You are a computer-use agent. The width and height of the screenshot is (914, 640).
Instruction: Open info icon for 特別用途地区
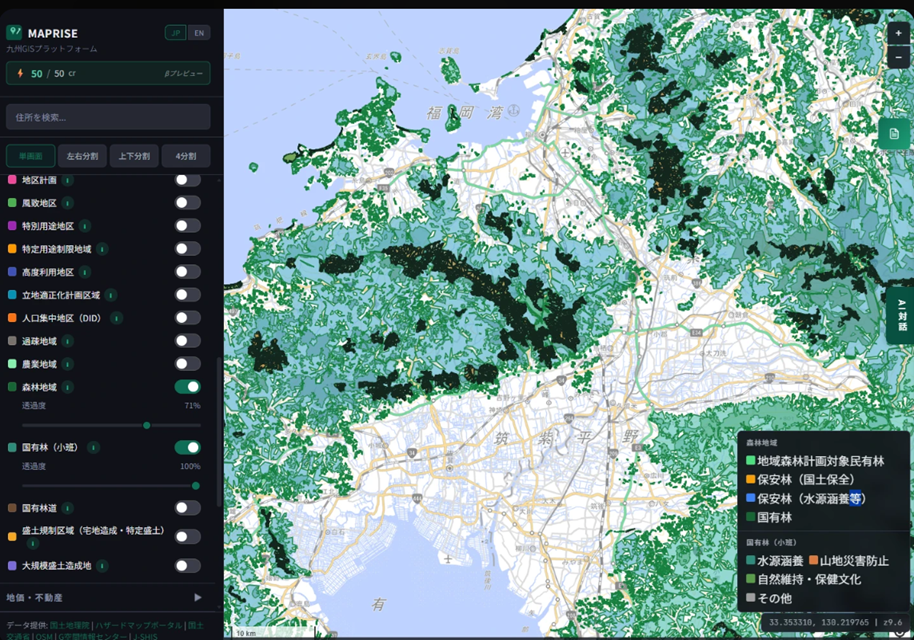click(85, 226)
